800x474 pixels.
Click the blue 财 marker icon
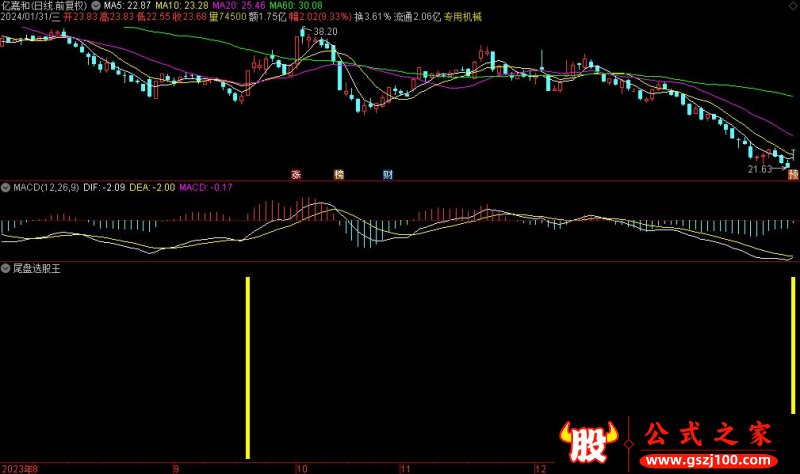click(x=388, y=174)
